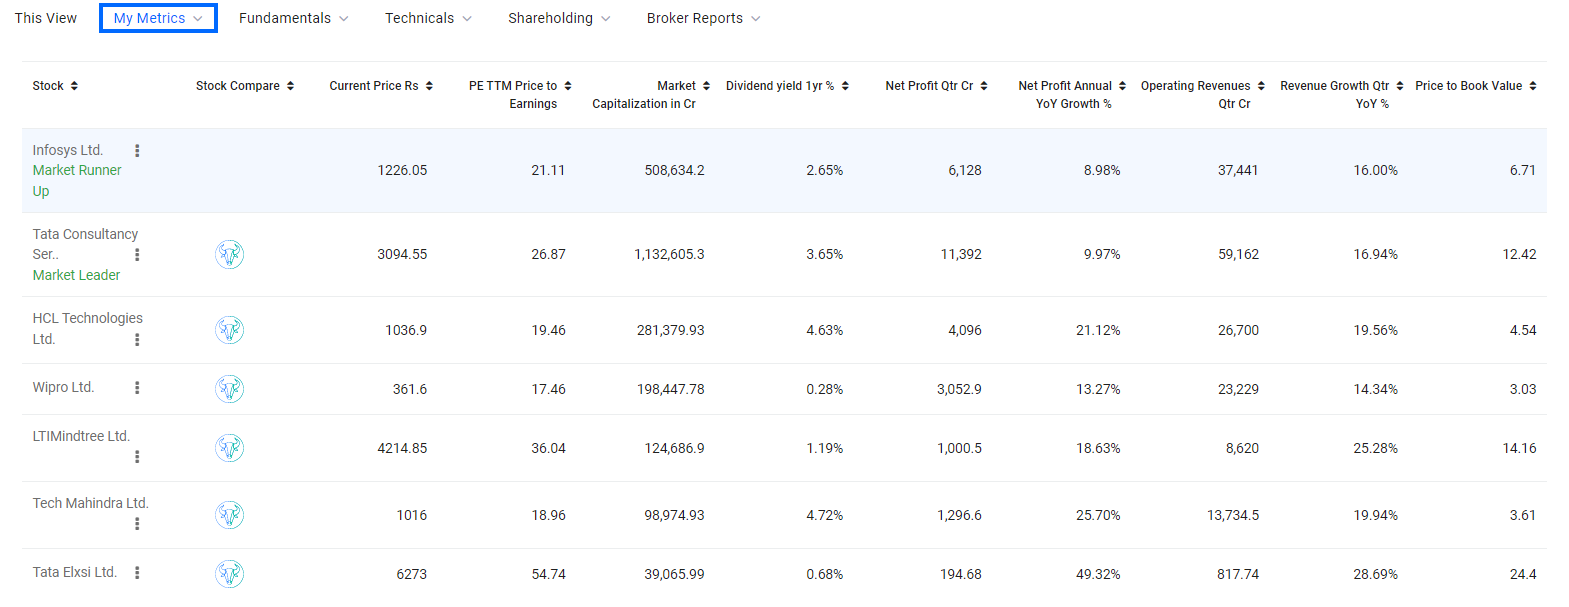
Task: Click compare bull icon for Tata Consultancy
Action: tap(229, 254)
